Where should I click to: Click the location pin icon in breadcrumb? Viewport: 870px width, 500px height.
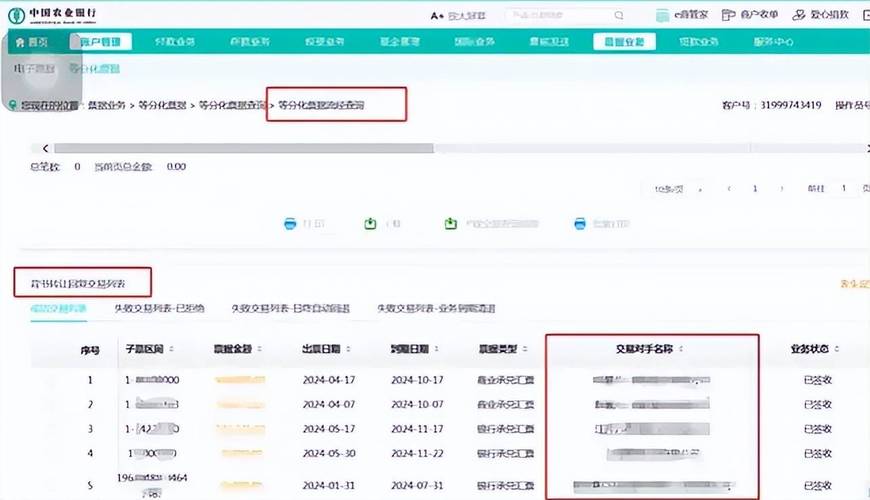click(x=13, y=105)
